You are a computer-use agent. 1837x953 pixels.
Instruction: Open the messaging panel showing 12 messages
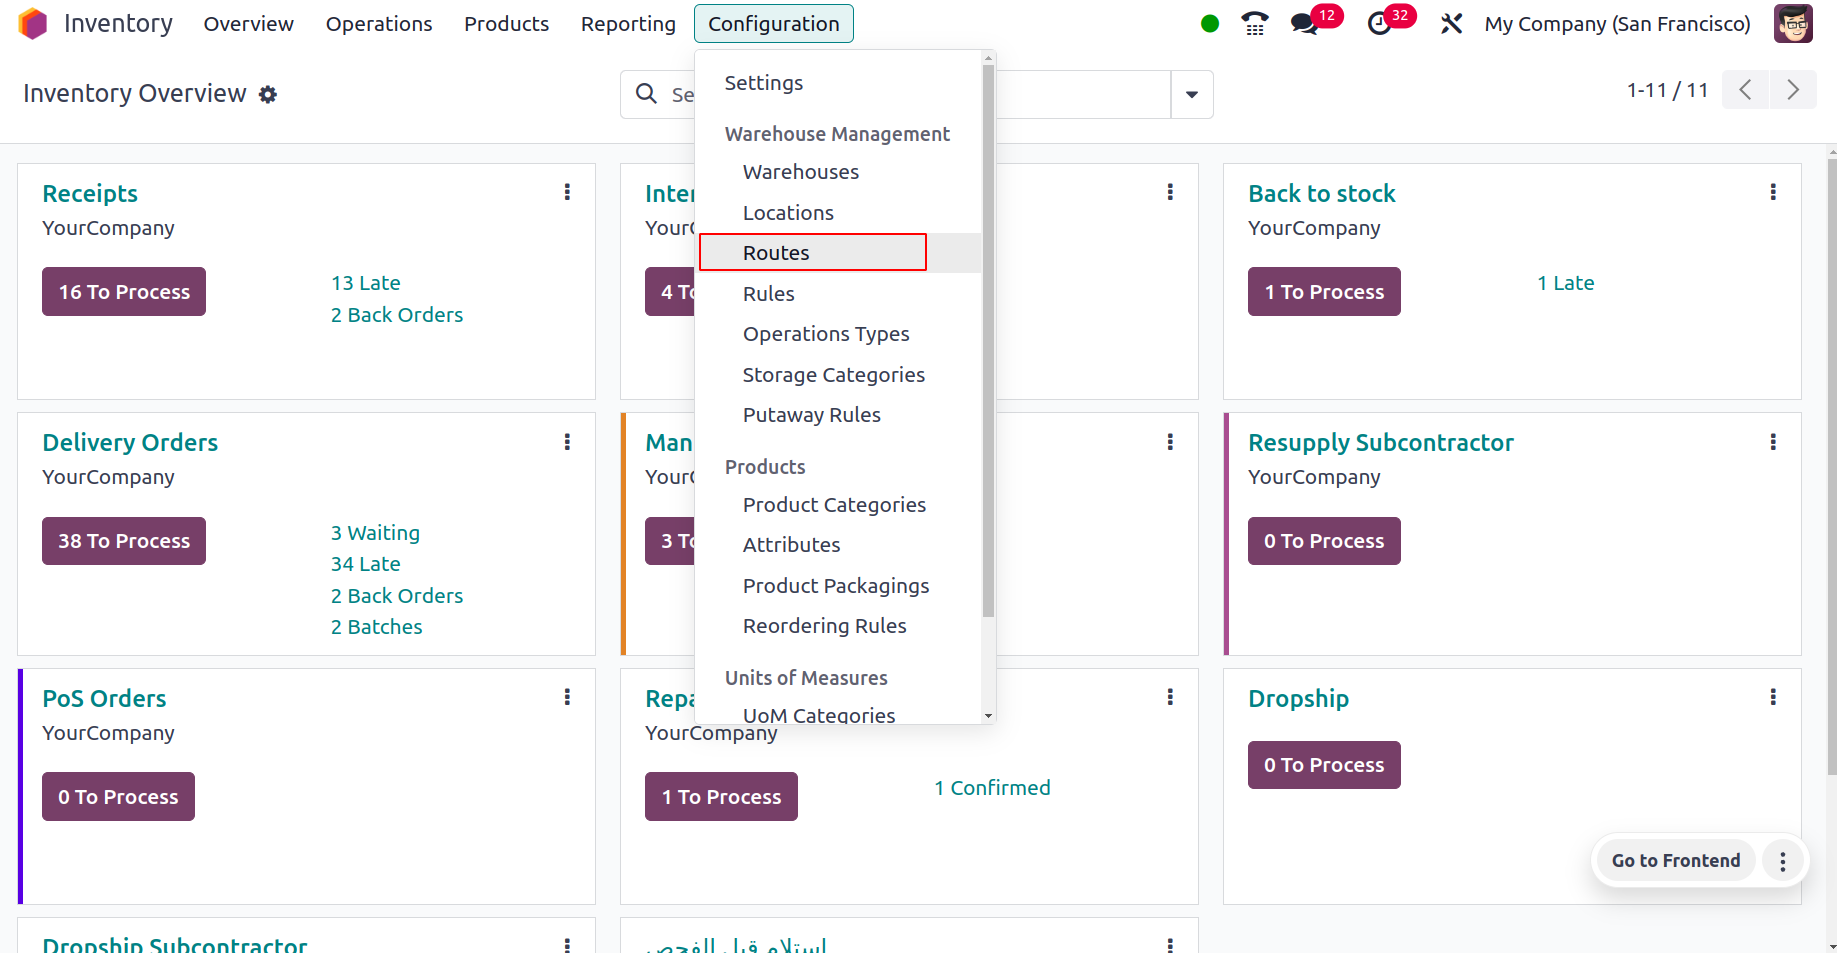[x=1303, y=23]
